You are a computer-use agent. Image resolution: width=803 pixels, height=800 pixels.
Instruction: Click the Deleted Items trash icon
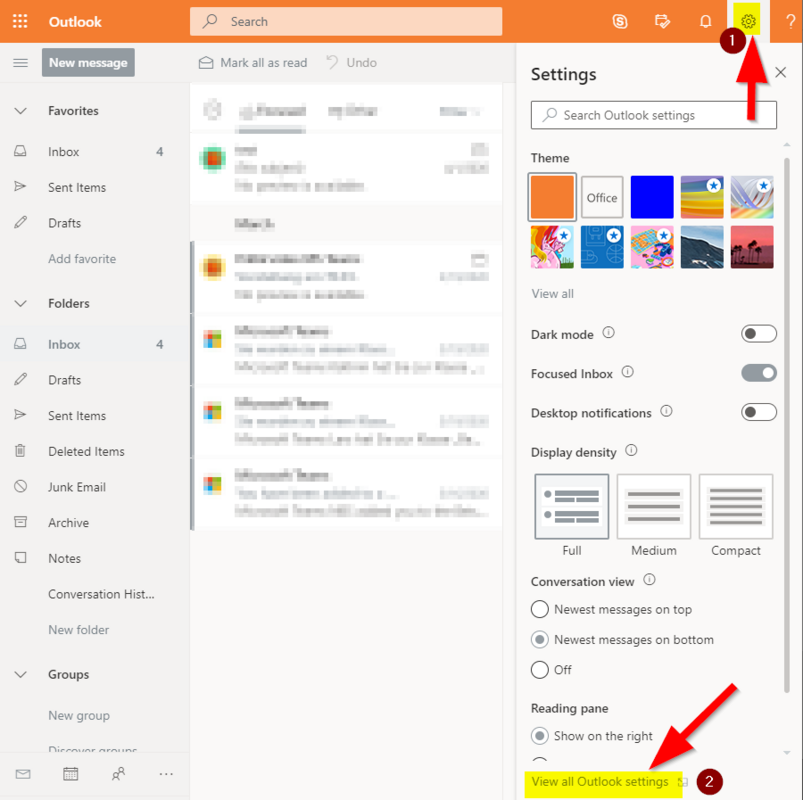20,451
